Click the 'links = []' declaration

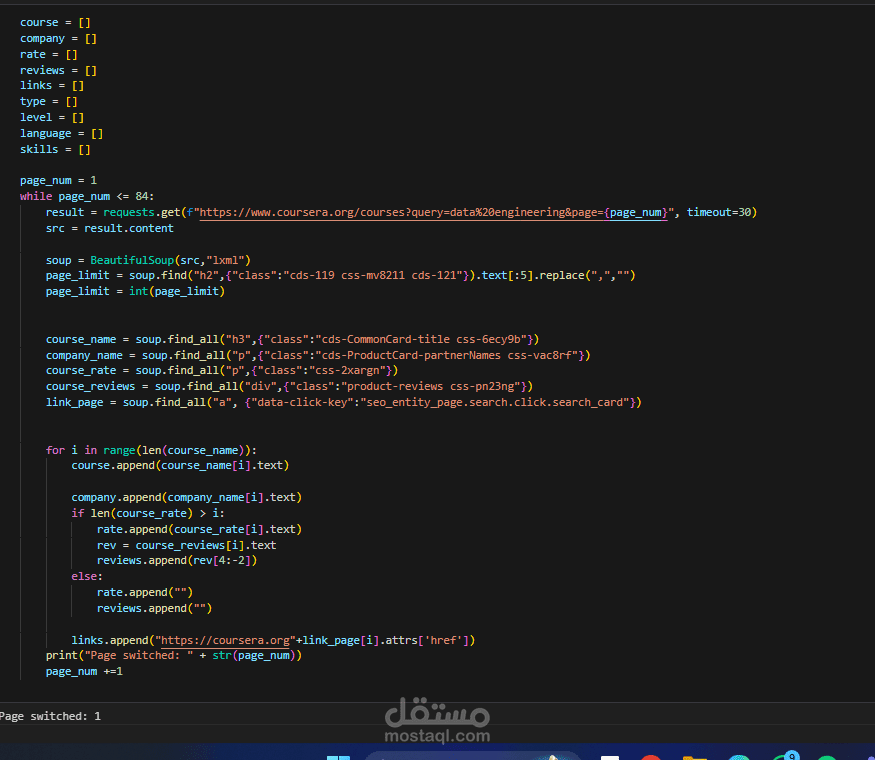52,85
